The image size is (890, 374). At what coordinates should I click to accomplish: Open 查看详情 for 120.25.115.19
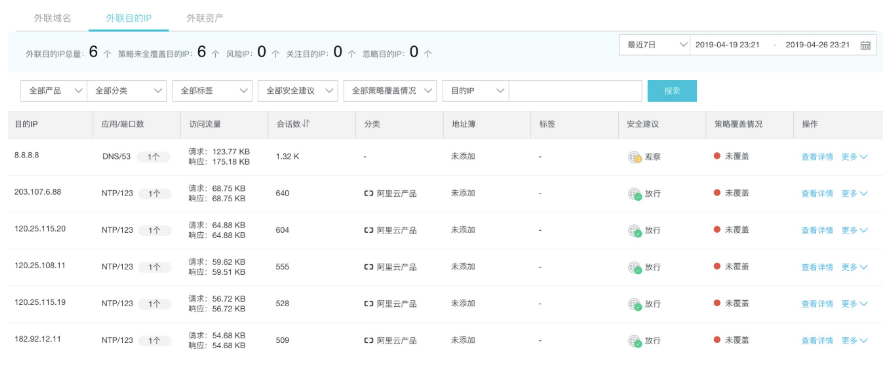[x=817, y=304]
